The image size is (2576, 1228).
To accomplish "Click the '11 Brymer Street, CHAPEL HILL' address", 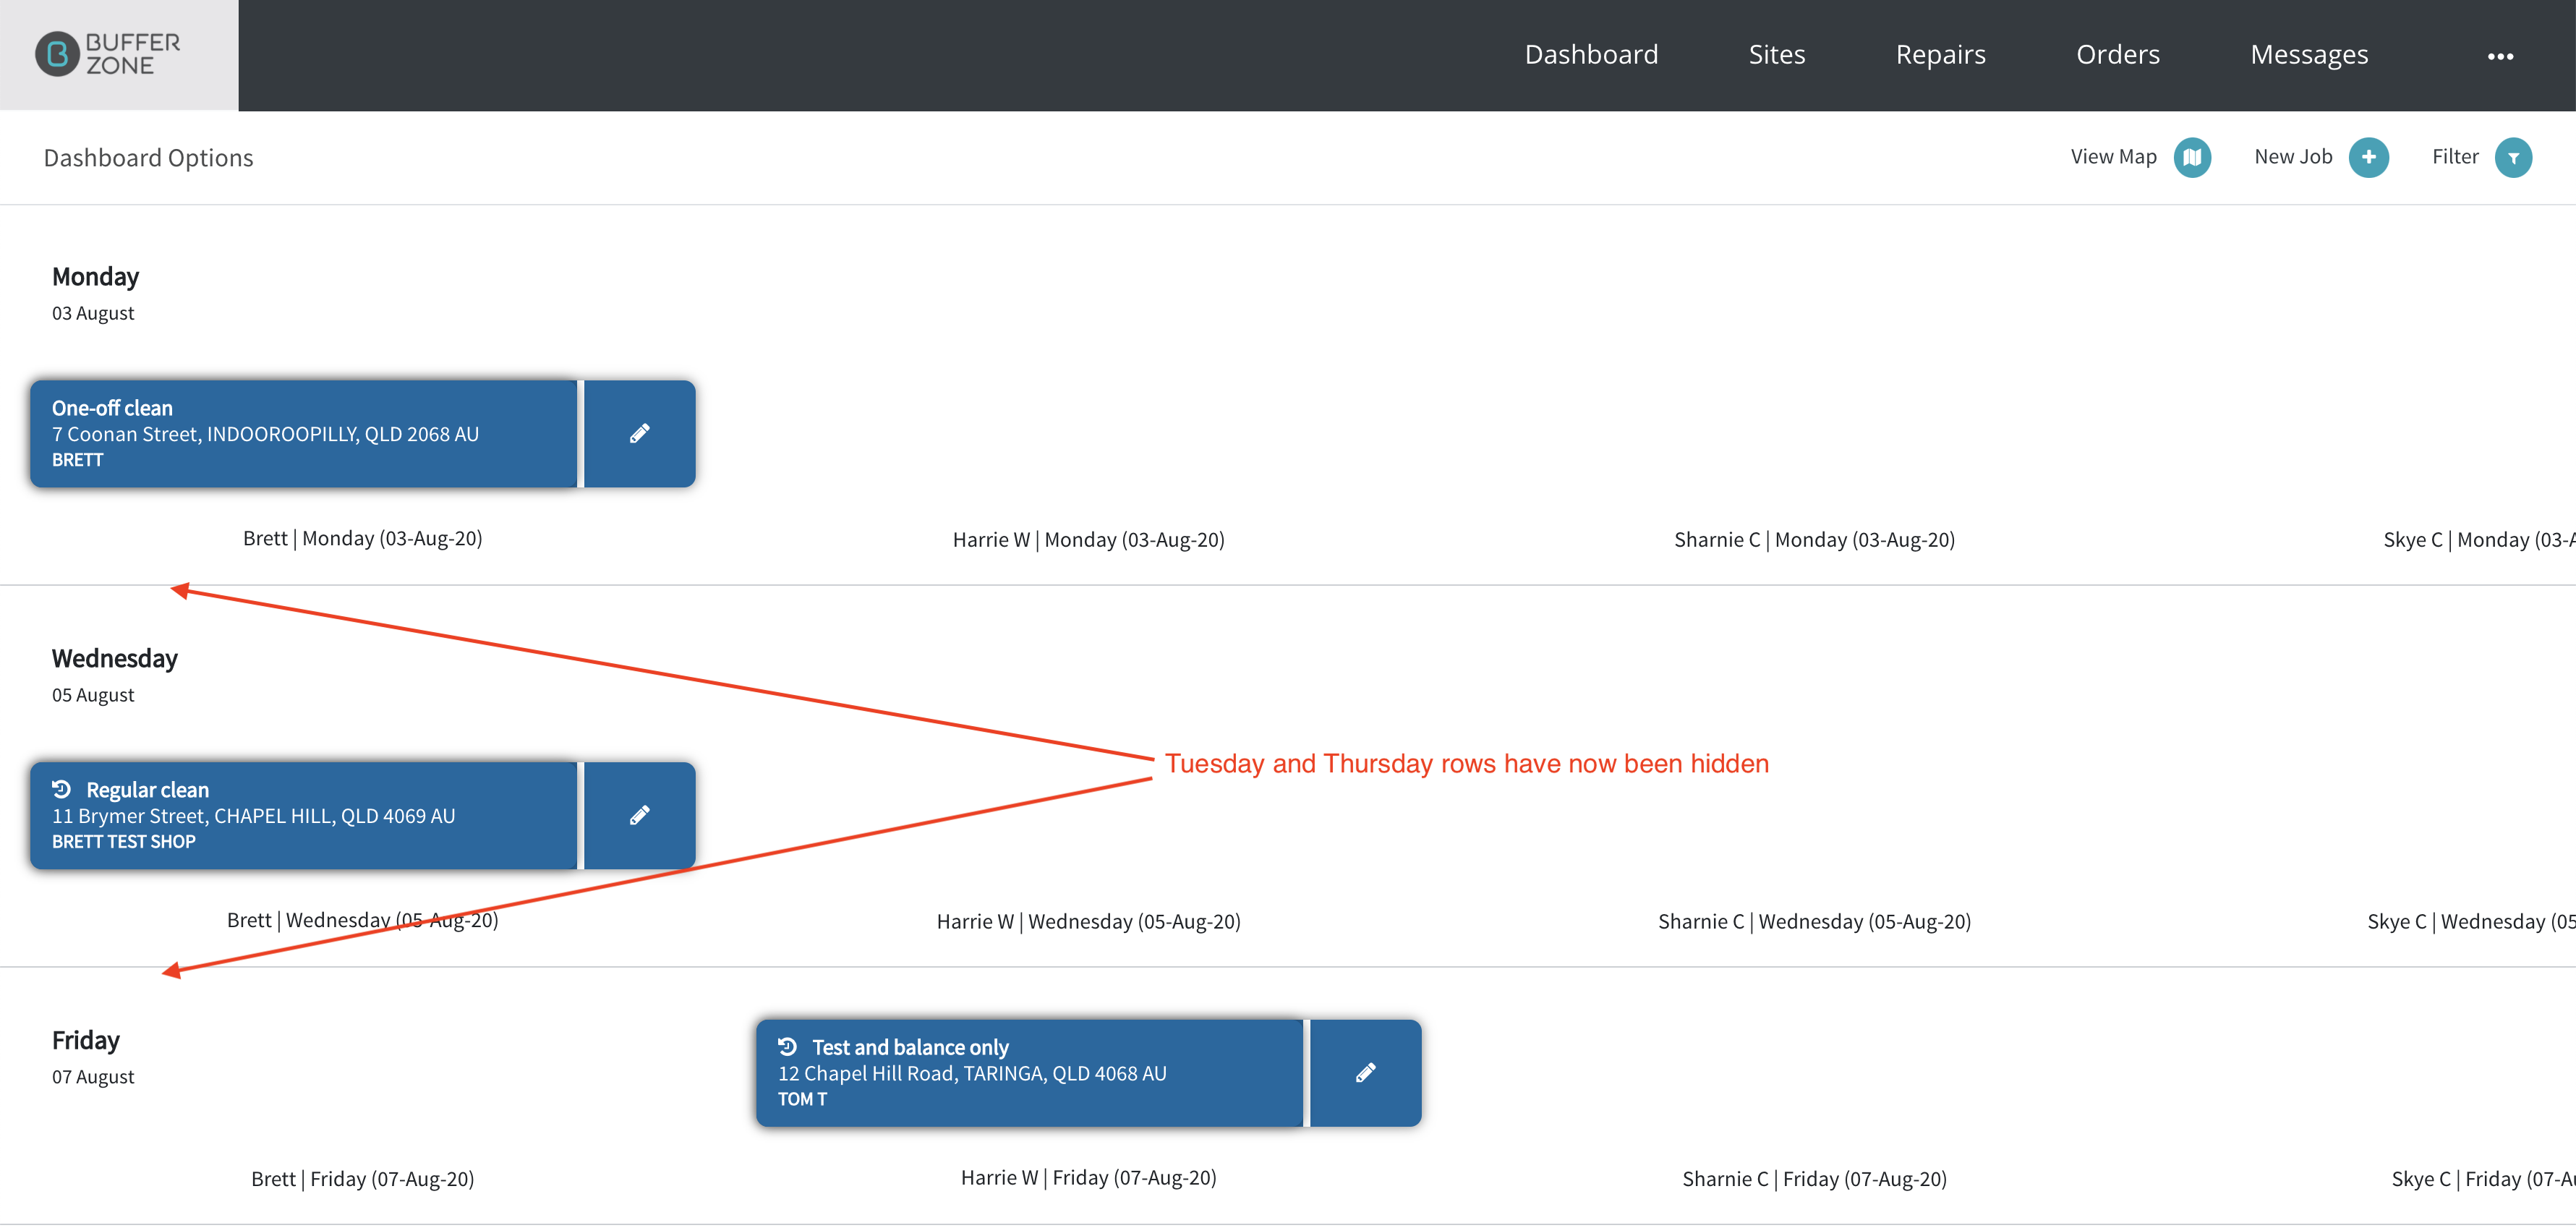I will pos(253,816).
